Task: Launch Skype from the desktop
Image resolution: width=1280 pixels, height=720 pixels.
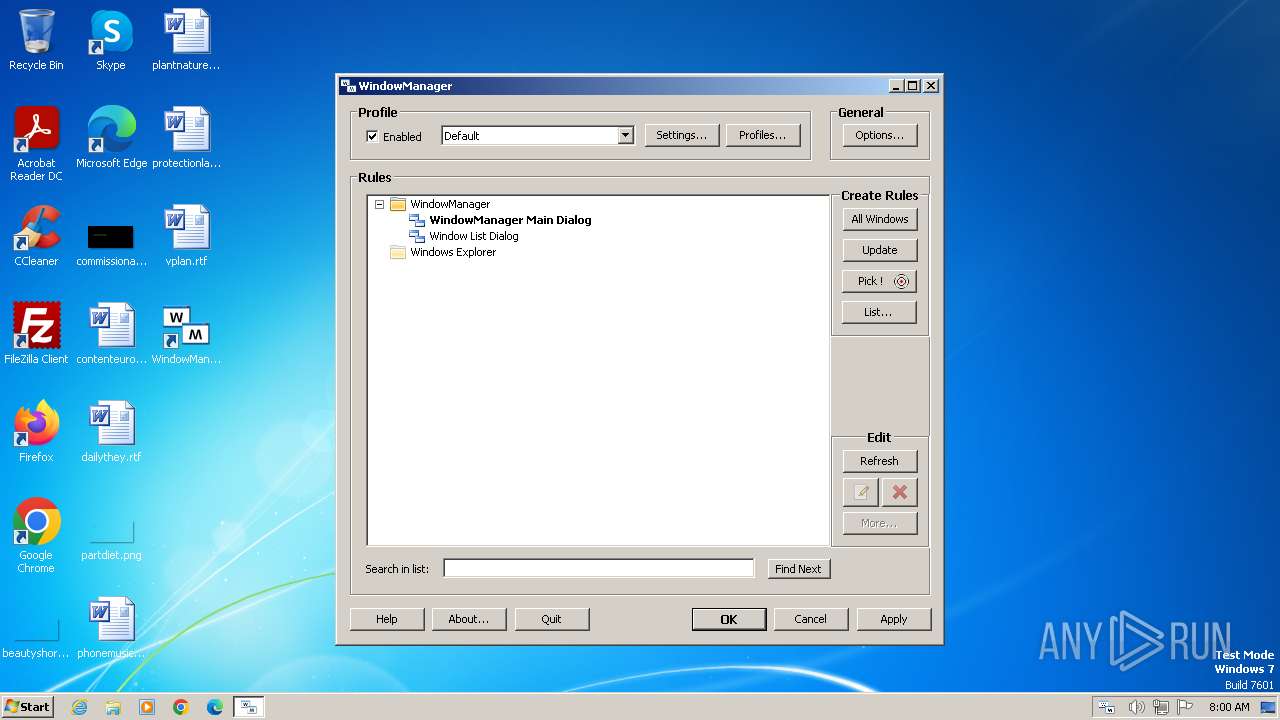Action: (x=111, y=40)
